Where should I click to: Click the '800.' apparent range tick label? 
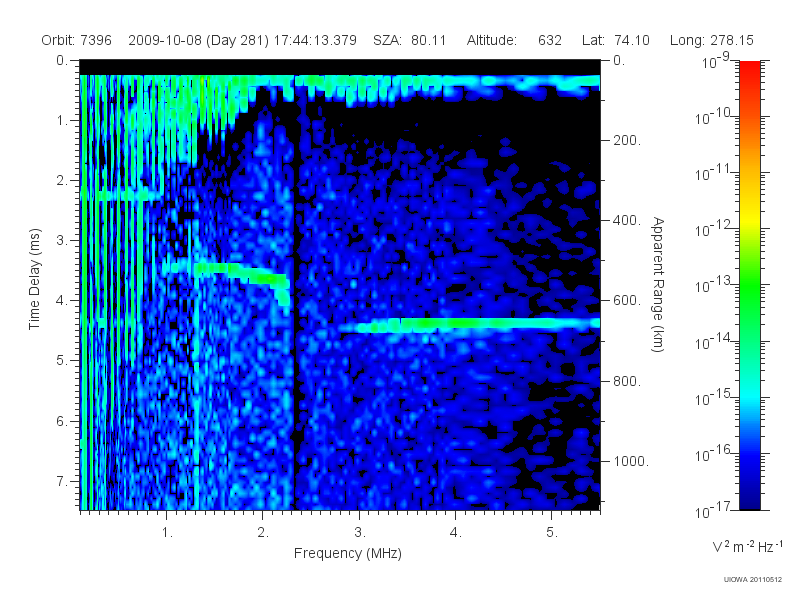point(627,381)
